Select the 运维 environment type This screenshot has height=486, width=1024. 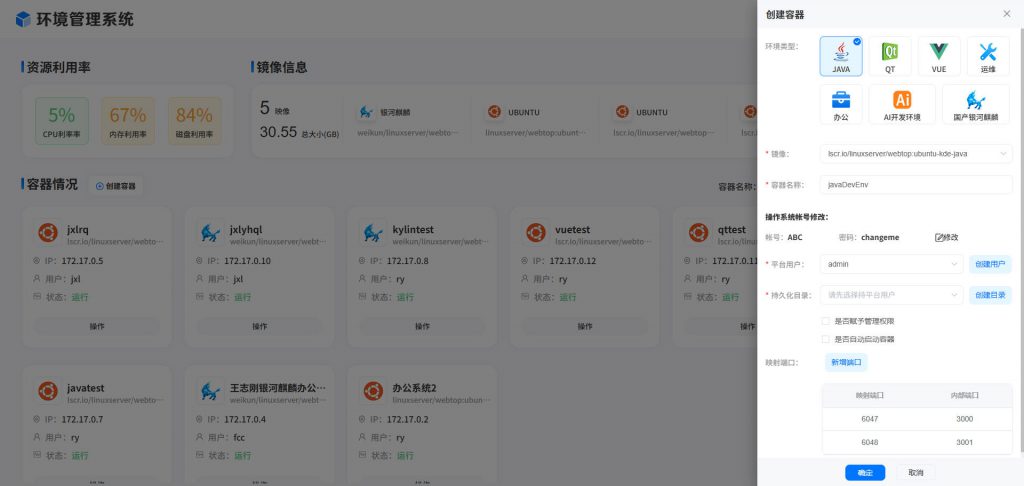(x=987, y=57)
